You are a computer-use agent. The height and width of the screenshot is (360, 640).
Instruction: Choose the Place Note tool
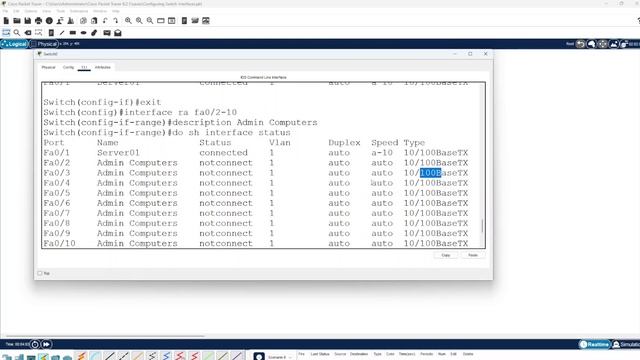[51, 33]
